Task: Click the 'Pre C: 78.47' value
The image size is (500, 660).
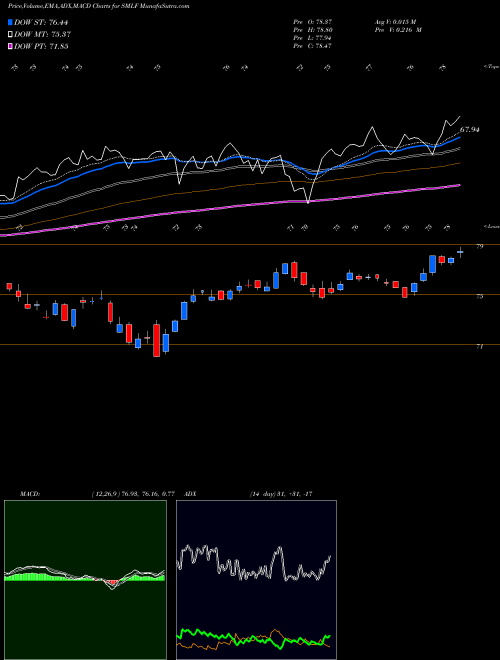Action: (312, 46)
